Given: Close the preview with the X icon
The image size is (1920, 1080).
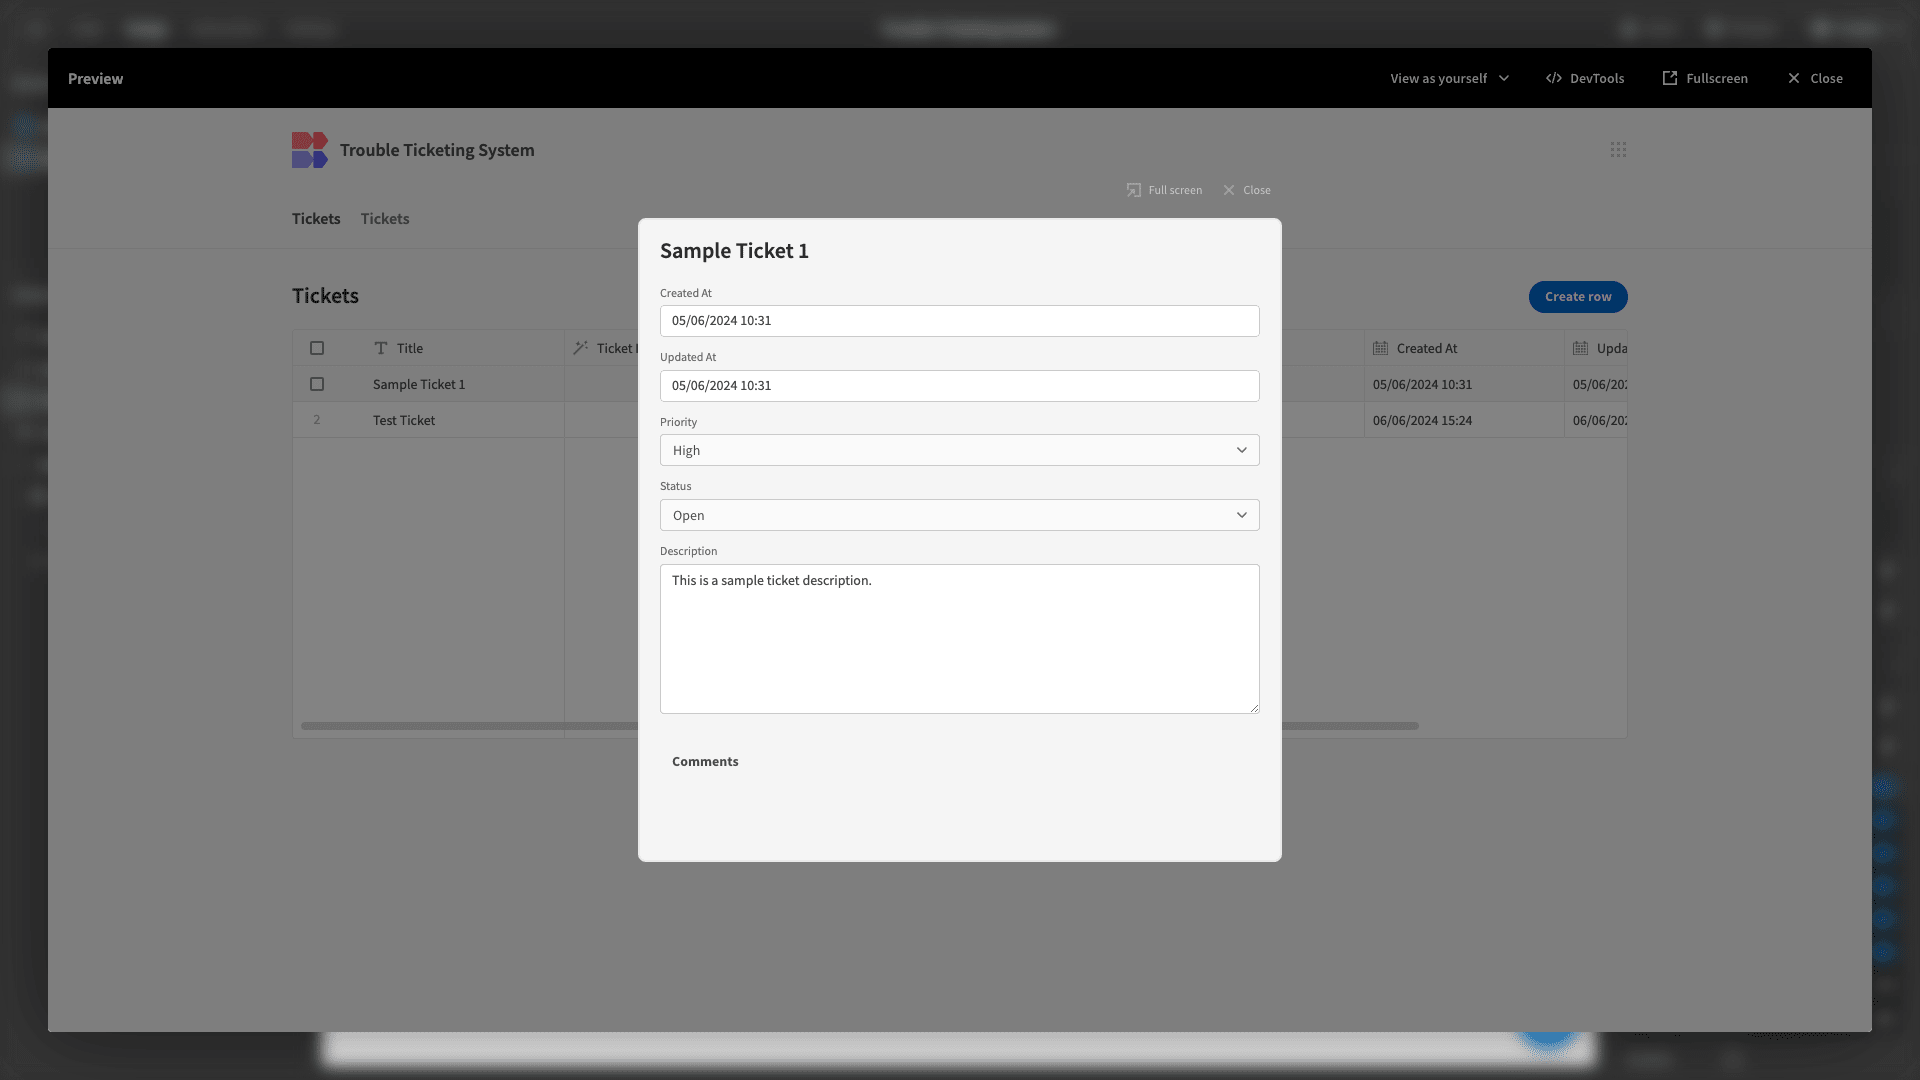Looking at the screenshot, I should click(x=1794, y=78).
